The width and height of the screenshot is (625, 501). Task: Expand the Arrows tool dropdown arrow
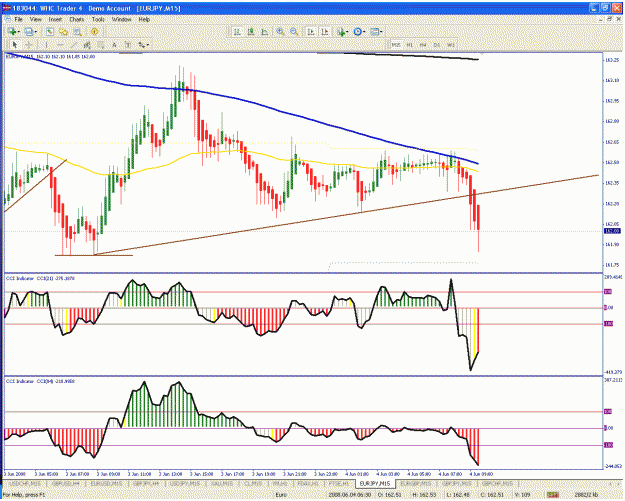pyautogui.click(x=148, y=45)
